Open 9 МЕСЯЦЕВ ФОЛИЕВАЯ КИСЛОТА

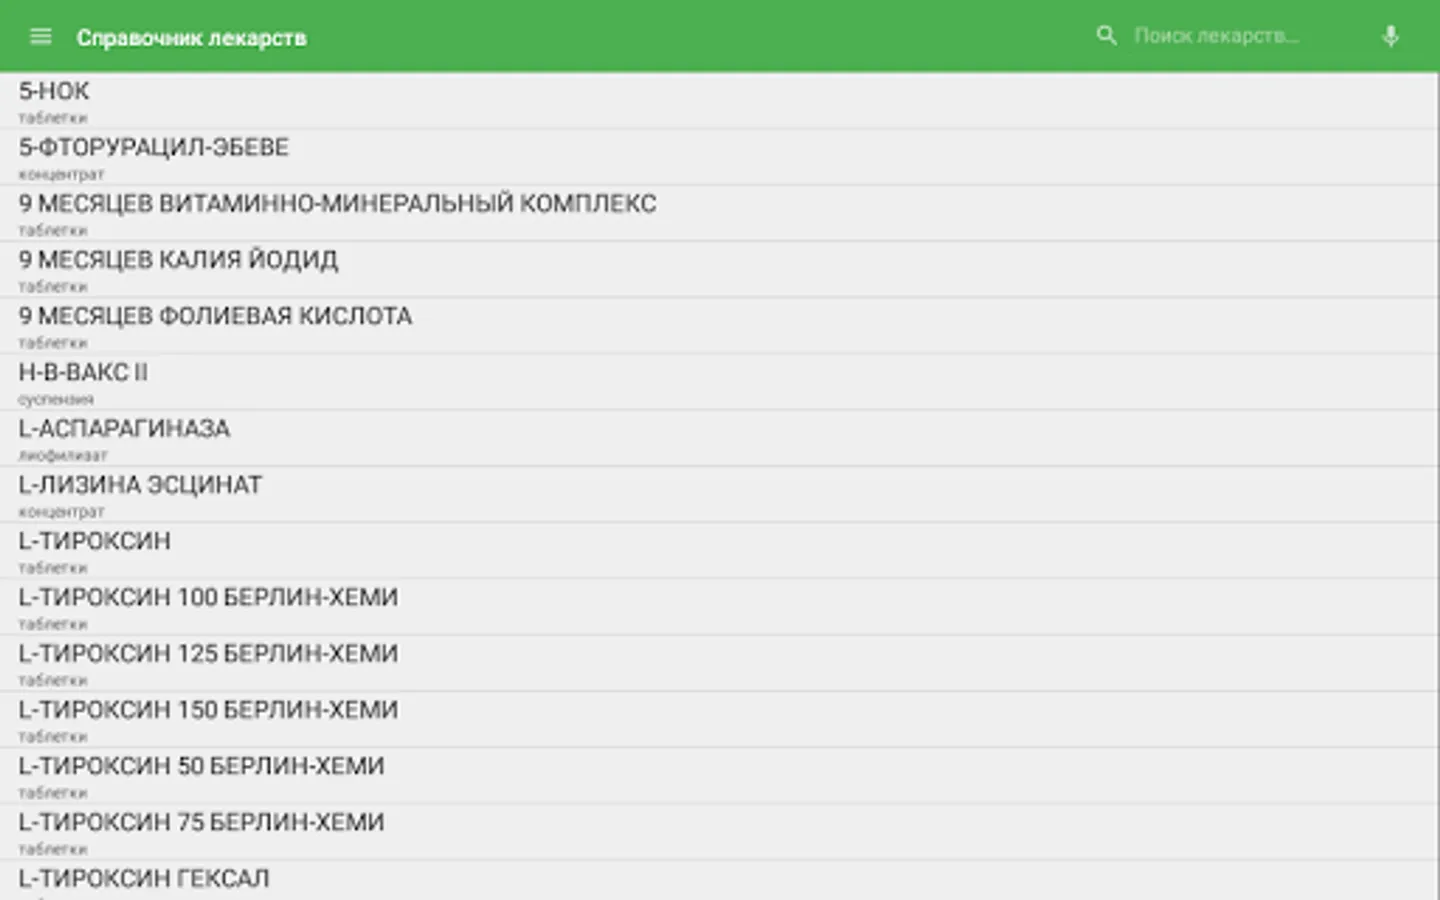720,326
